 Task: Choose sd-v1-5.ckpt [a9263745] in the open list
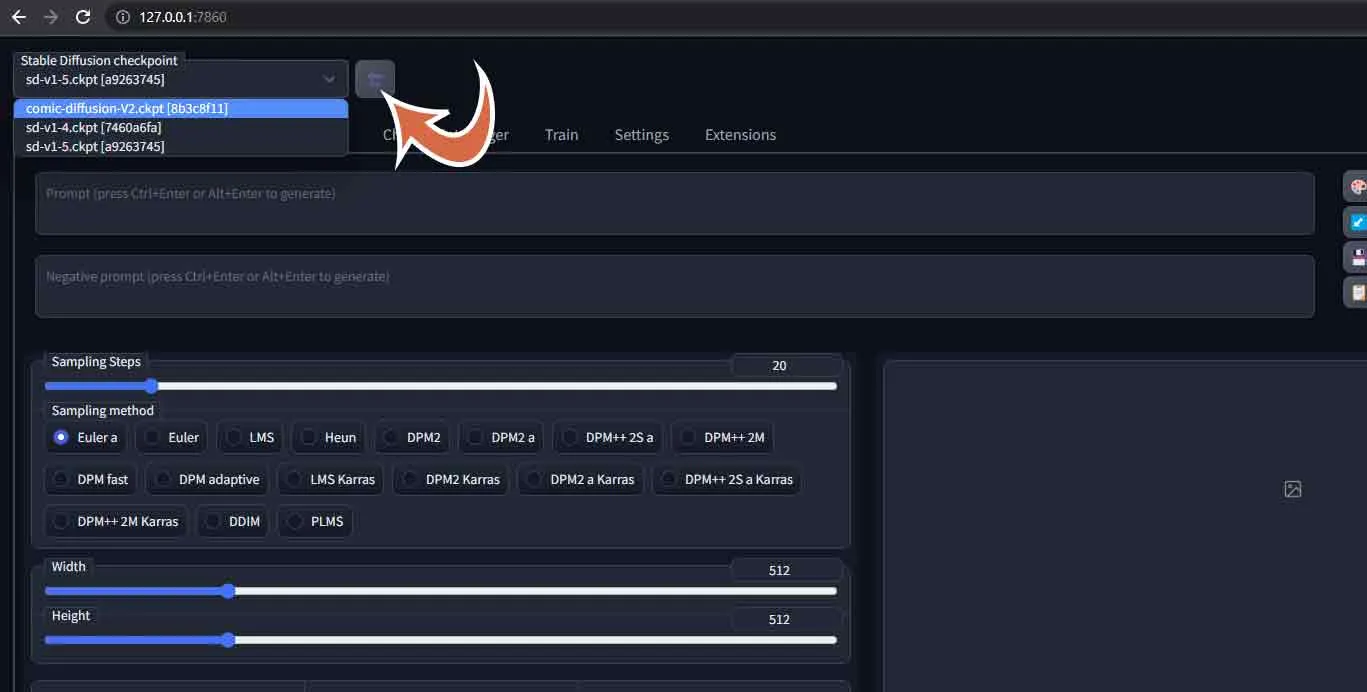coord(181,146)
